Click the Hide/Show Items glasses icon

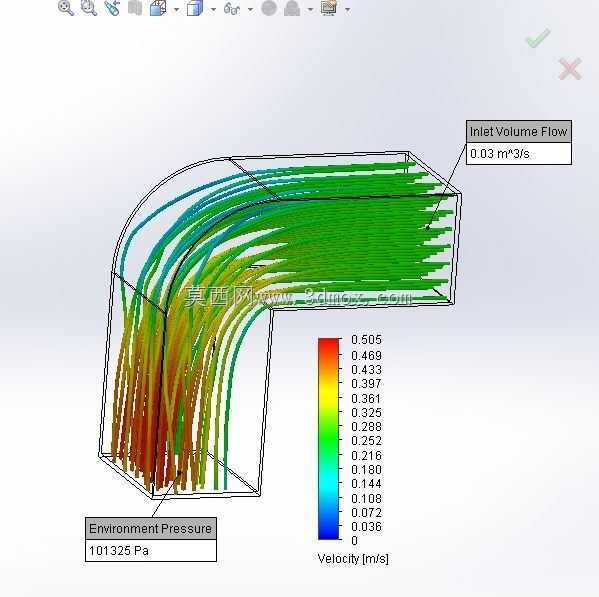[x=232, y=8]
